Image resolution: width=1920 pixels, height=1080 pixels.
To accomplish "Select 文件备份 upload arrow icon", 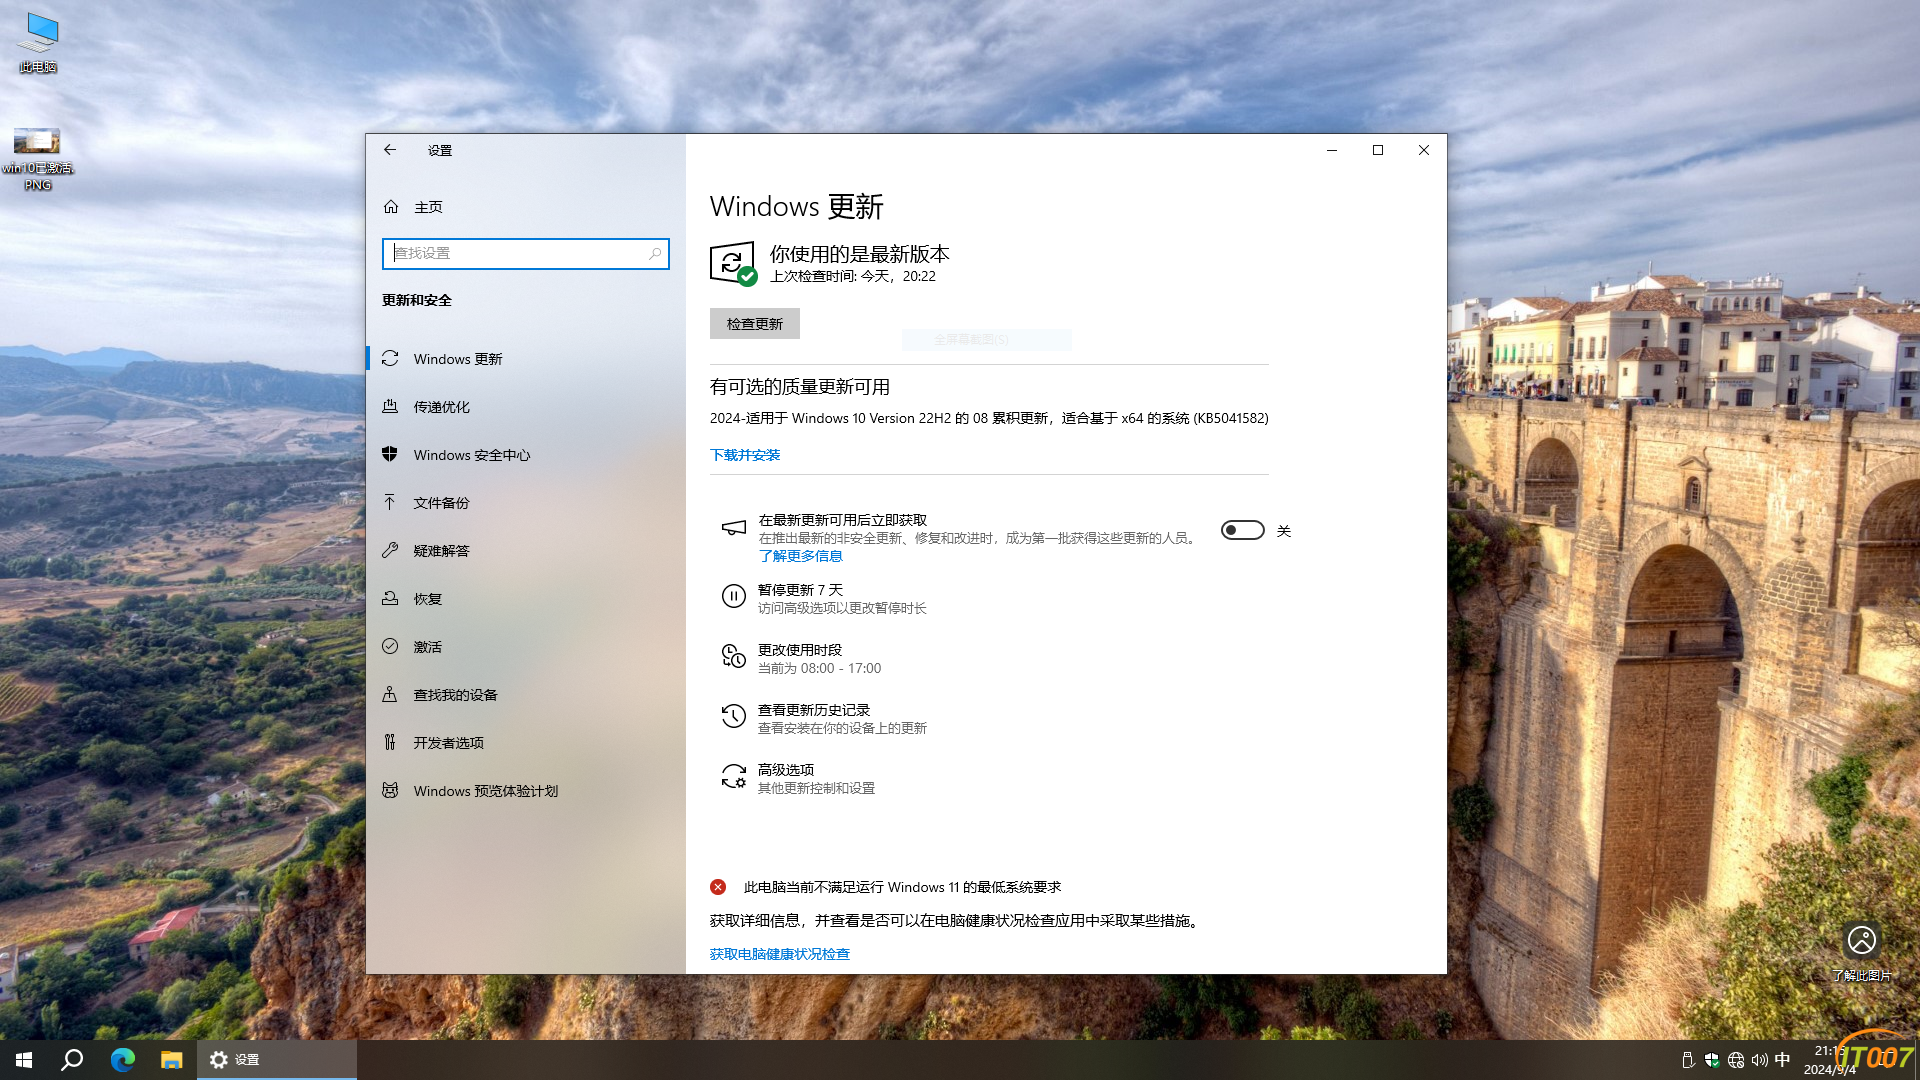I will pos(390,503).
